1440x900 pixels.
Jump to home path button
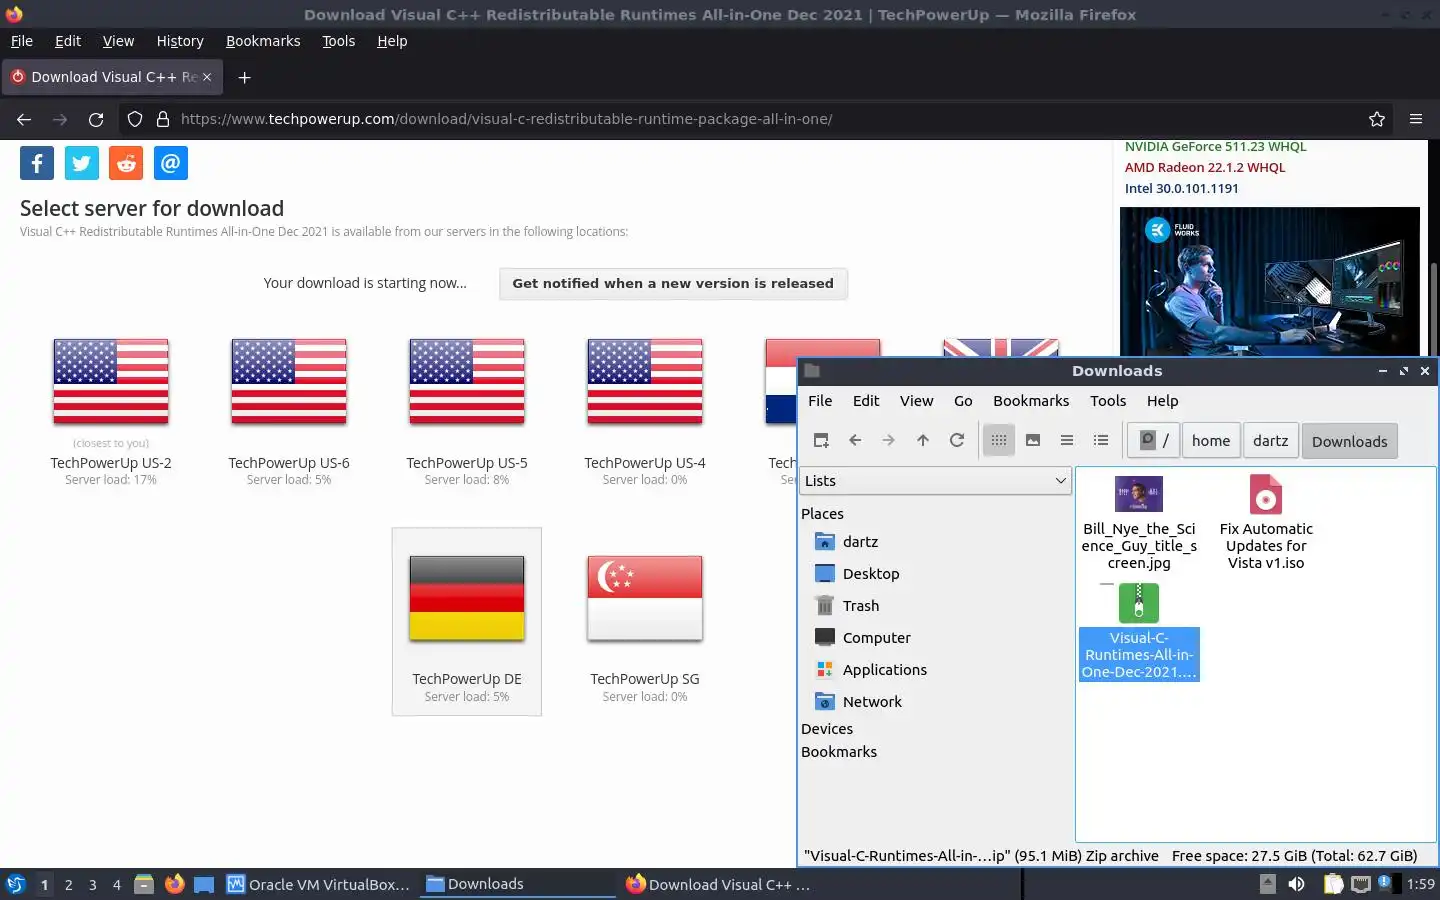point(1211,440)
